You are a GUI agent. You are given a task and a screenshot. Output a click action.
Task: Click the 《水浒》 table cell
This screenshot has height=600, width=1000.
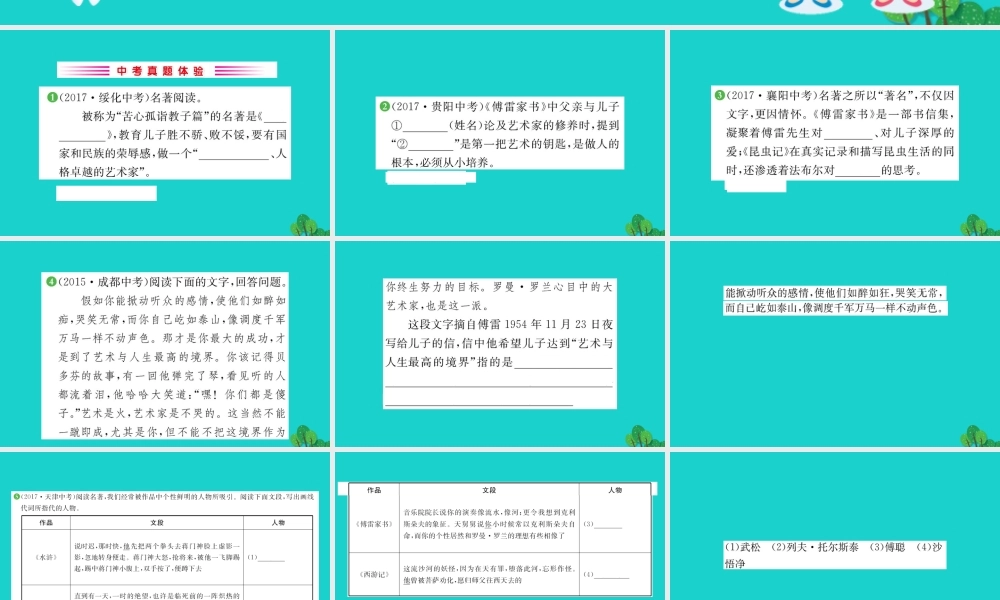(46, 557)
